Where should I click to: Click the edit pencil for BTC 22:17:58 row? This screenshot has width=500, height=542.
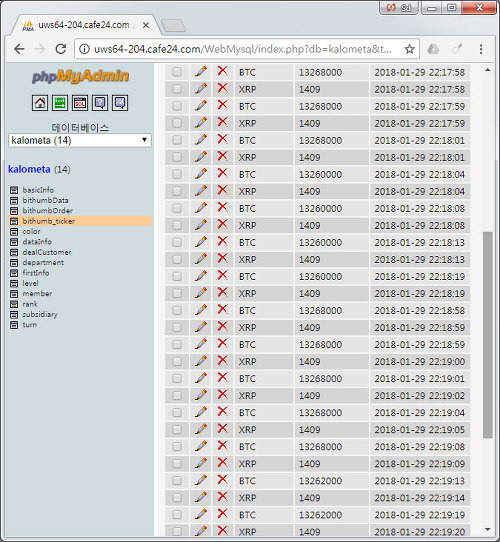[x=201, y=72]
